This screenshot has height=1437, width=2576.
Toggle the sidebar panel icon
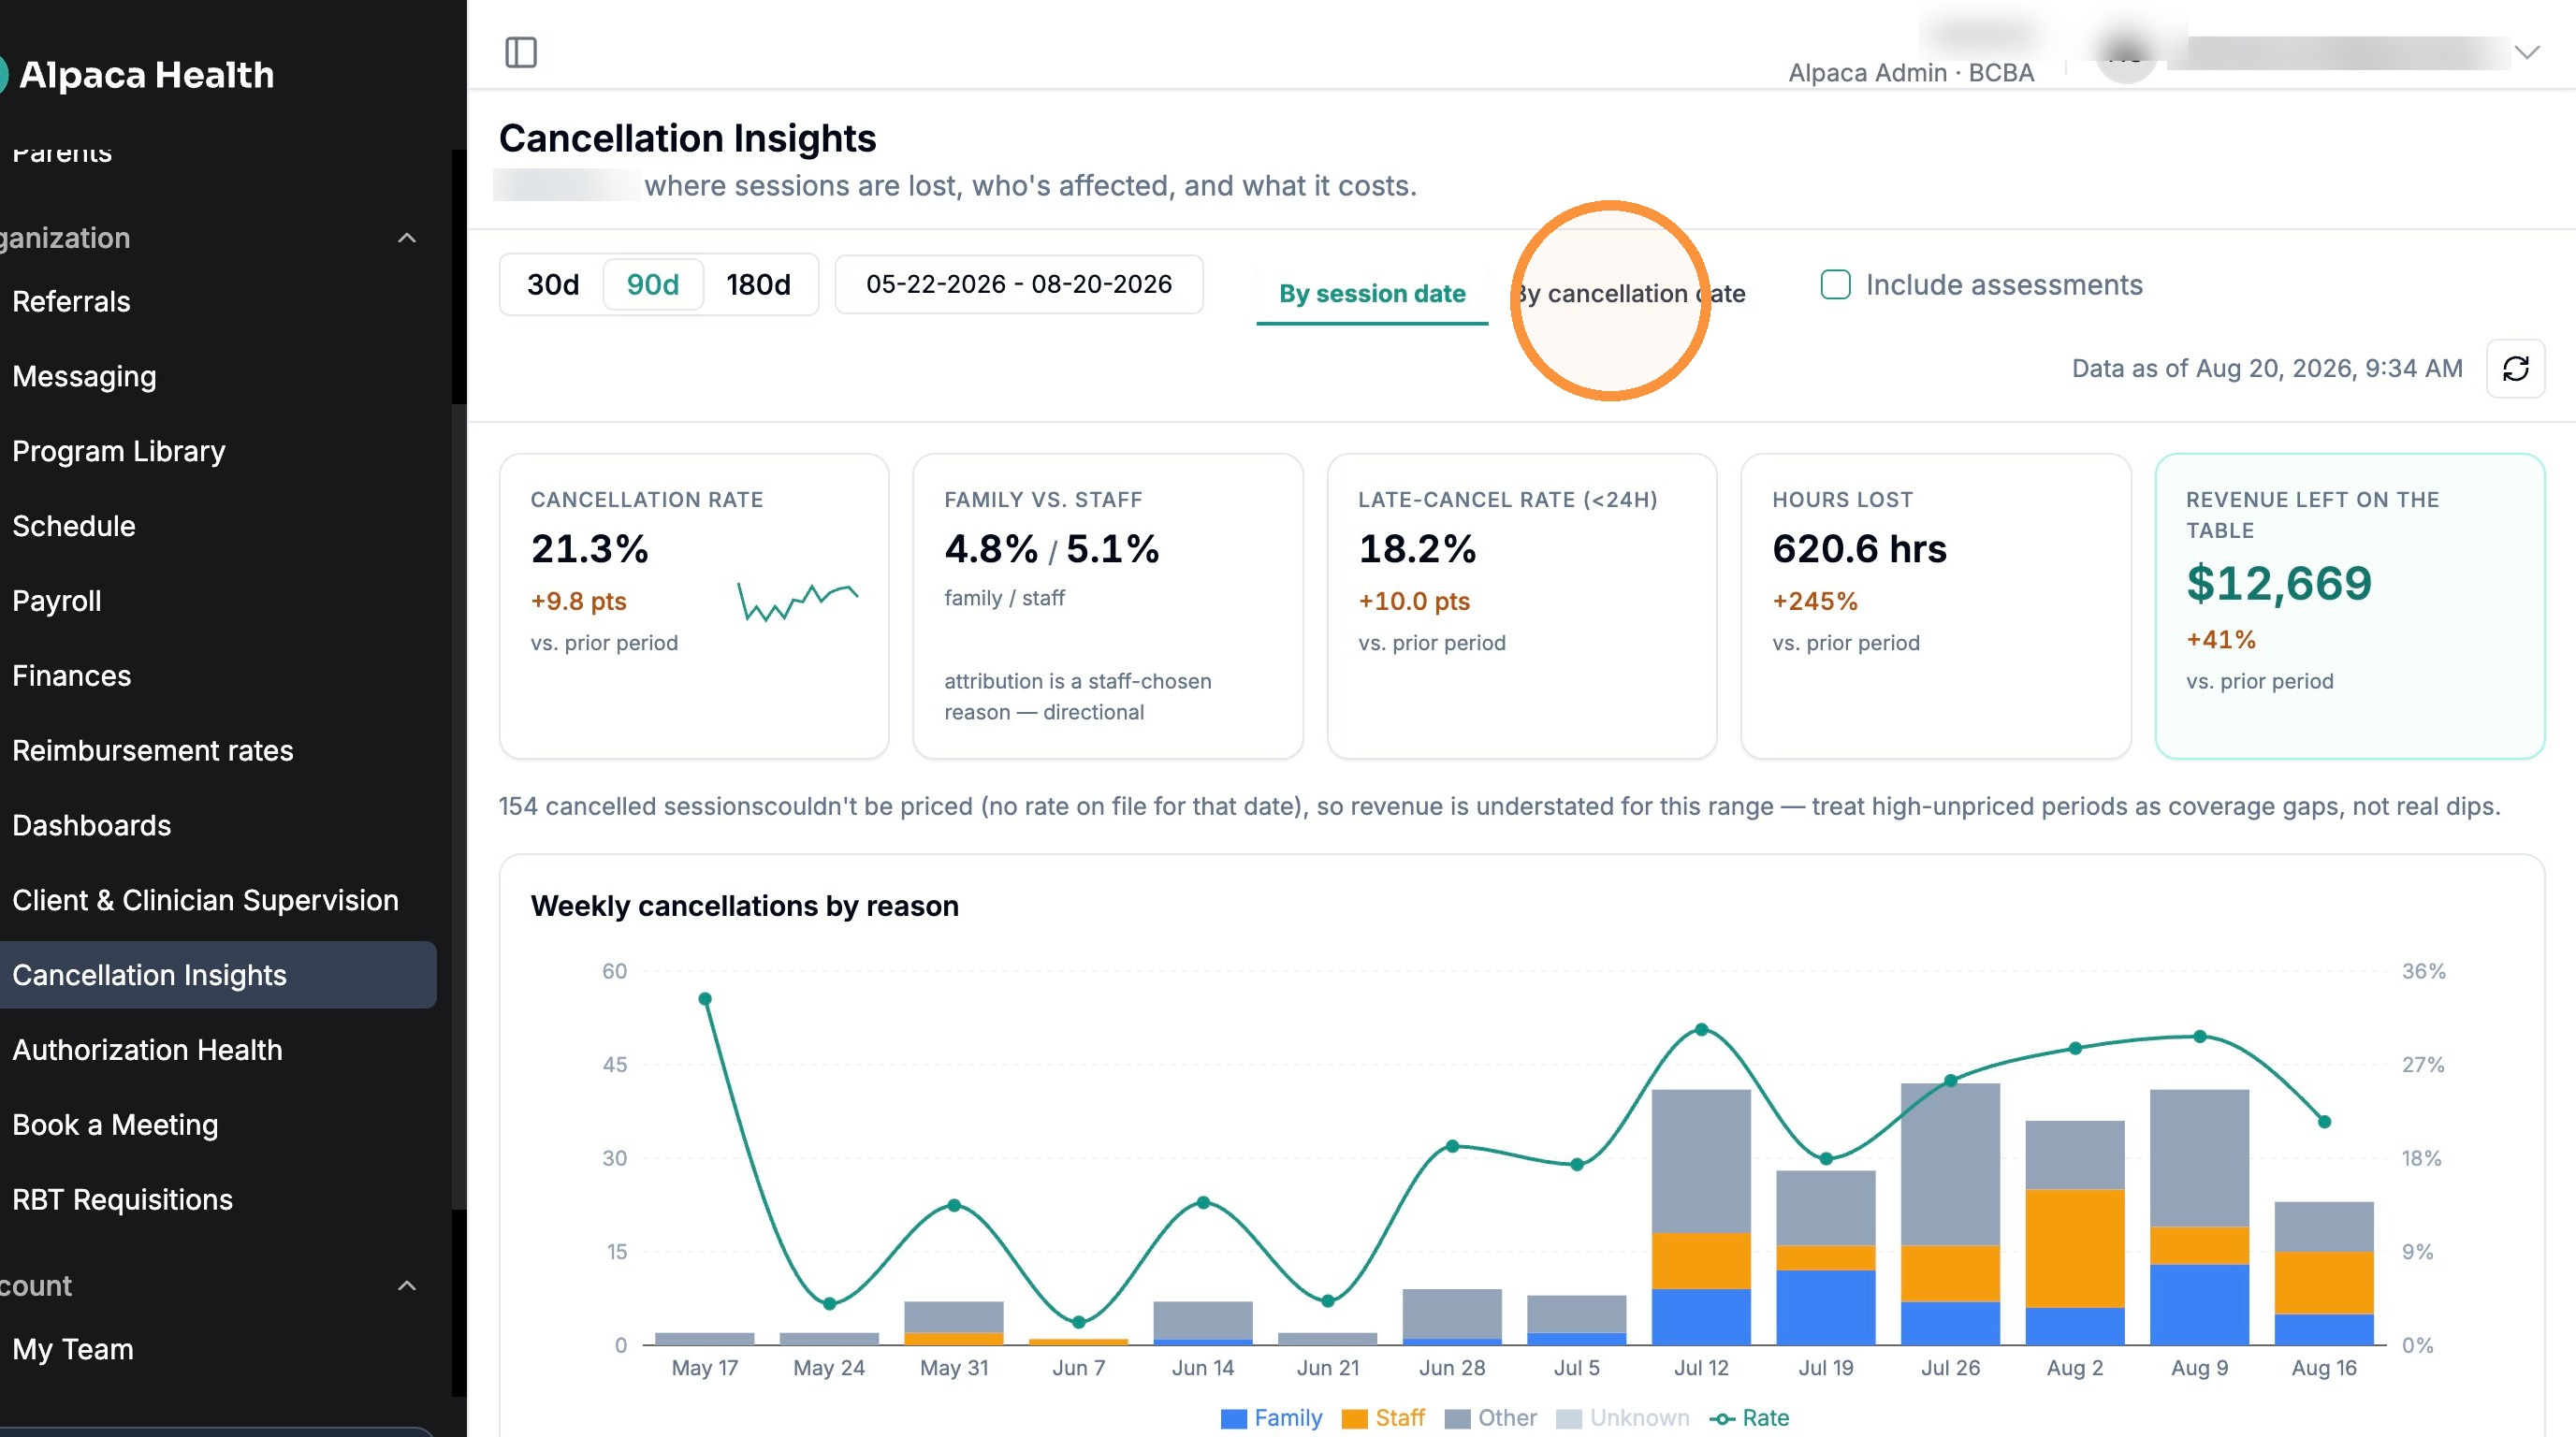coord(521,52)
